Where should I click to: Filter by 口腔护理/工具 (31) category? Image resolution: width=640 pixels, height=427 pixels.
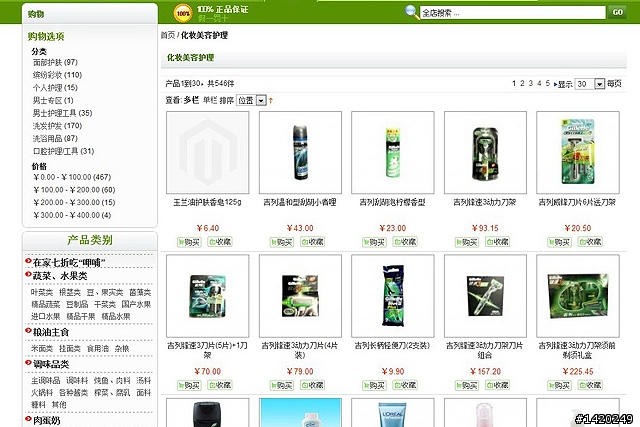(63, 151)
